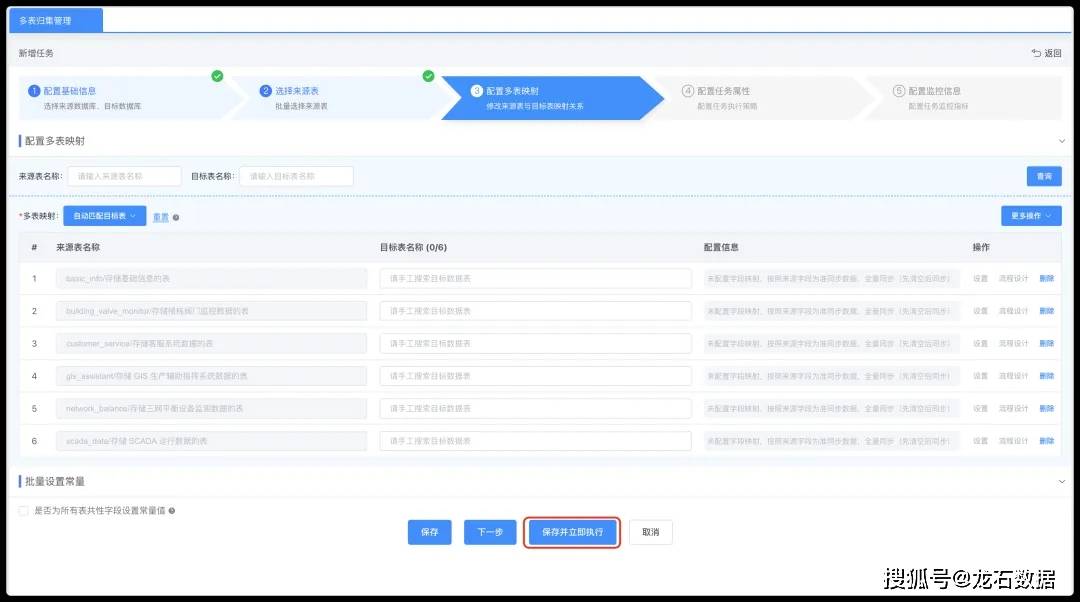Click the green checkmark on step 1

coord(217,76)
